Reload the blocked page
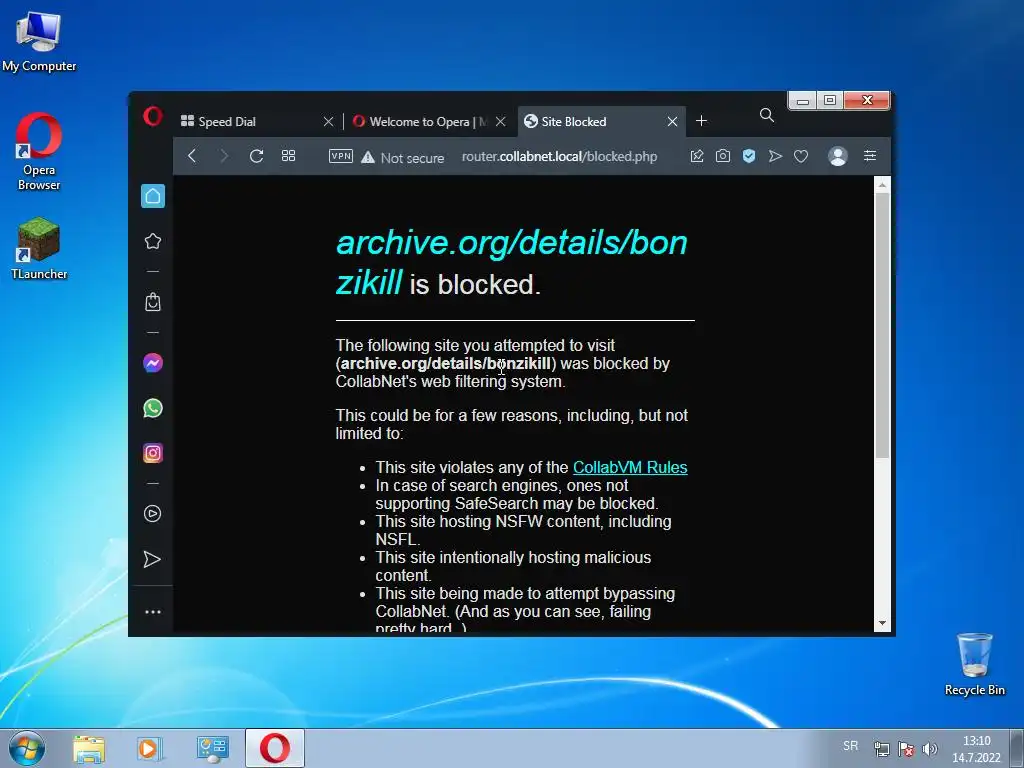Image resolution: width=1024 pixels, height=768 pixels. click(256, 156)
